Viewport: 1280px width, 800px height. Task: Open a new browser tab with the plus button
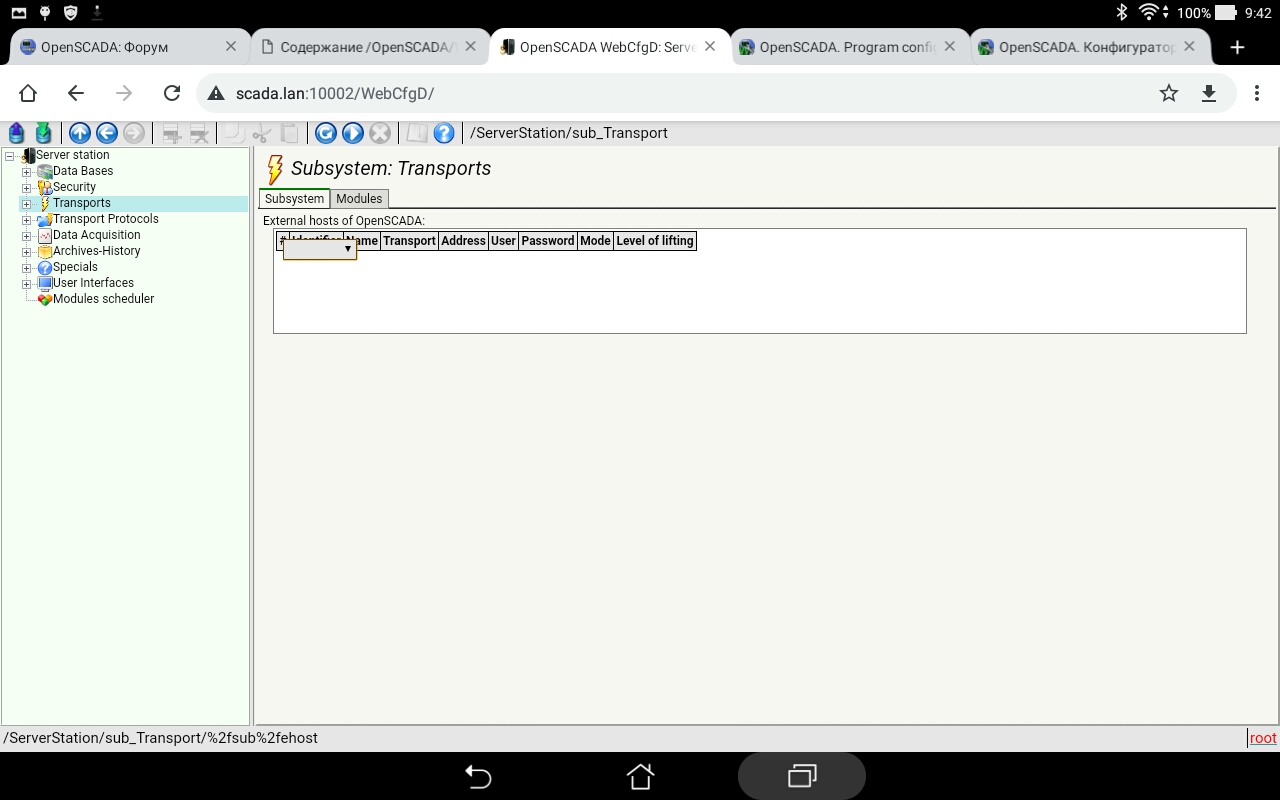click(1237, 47)
